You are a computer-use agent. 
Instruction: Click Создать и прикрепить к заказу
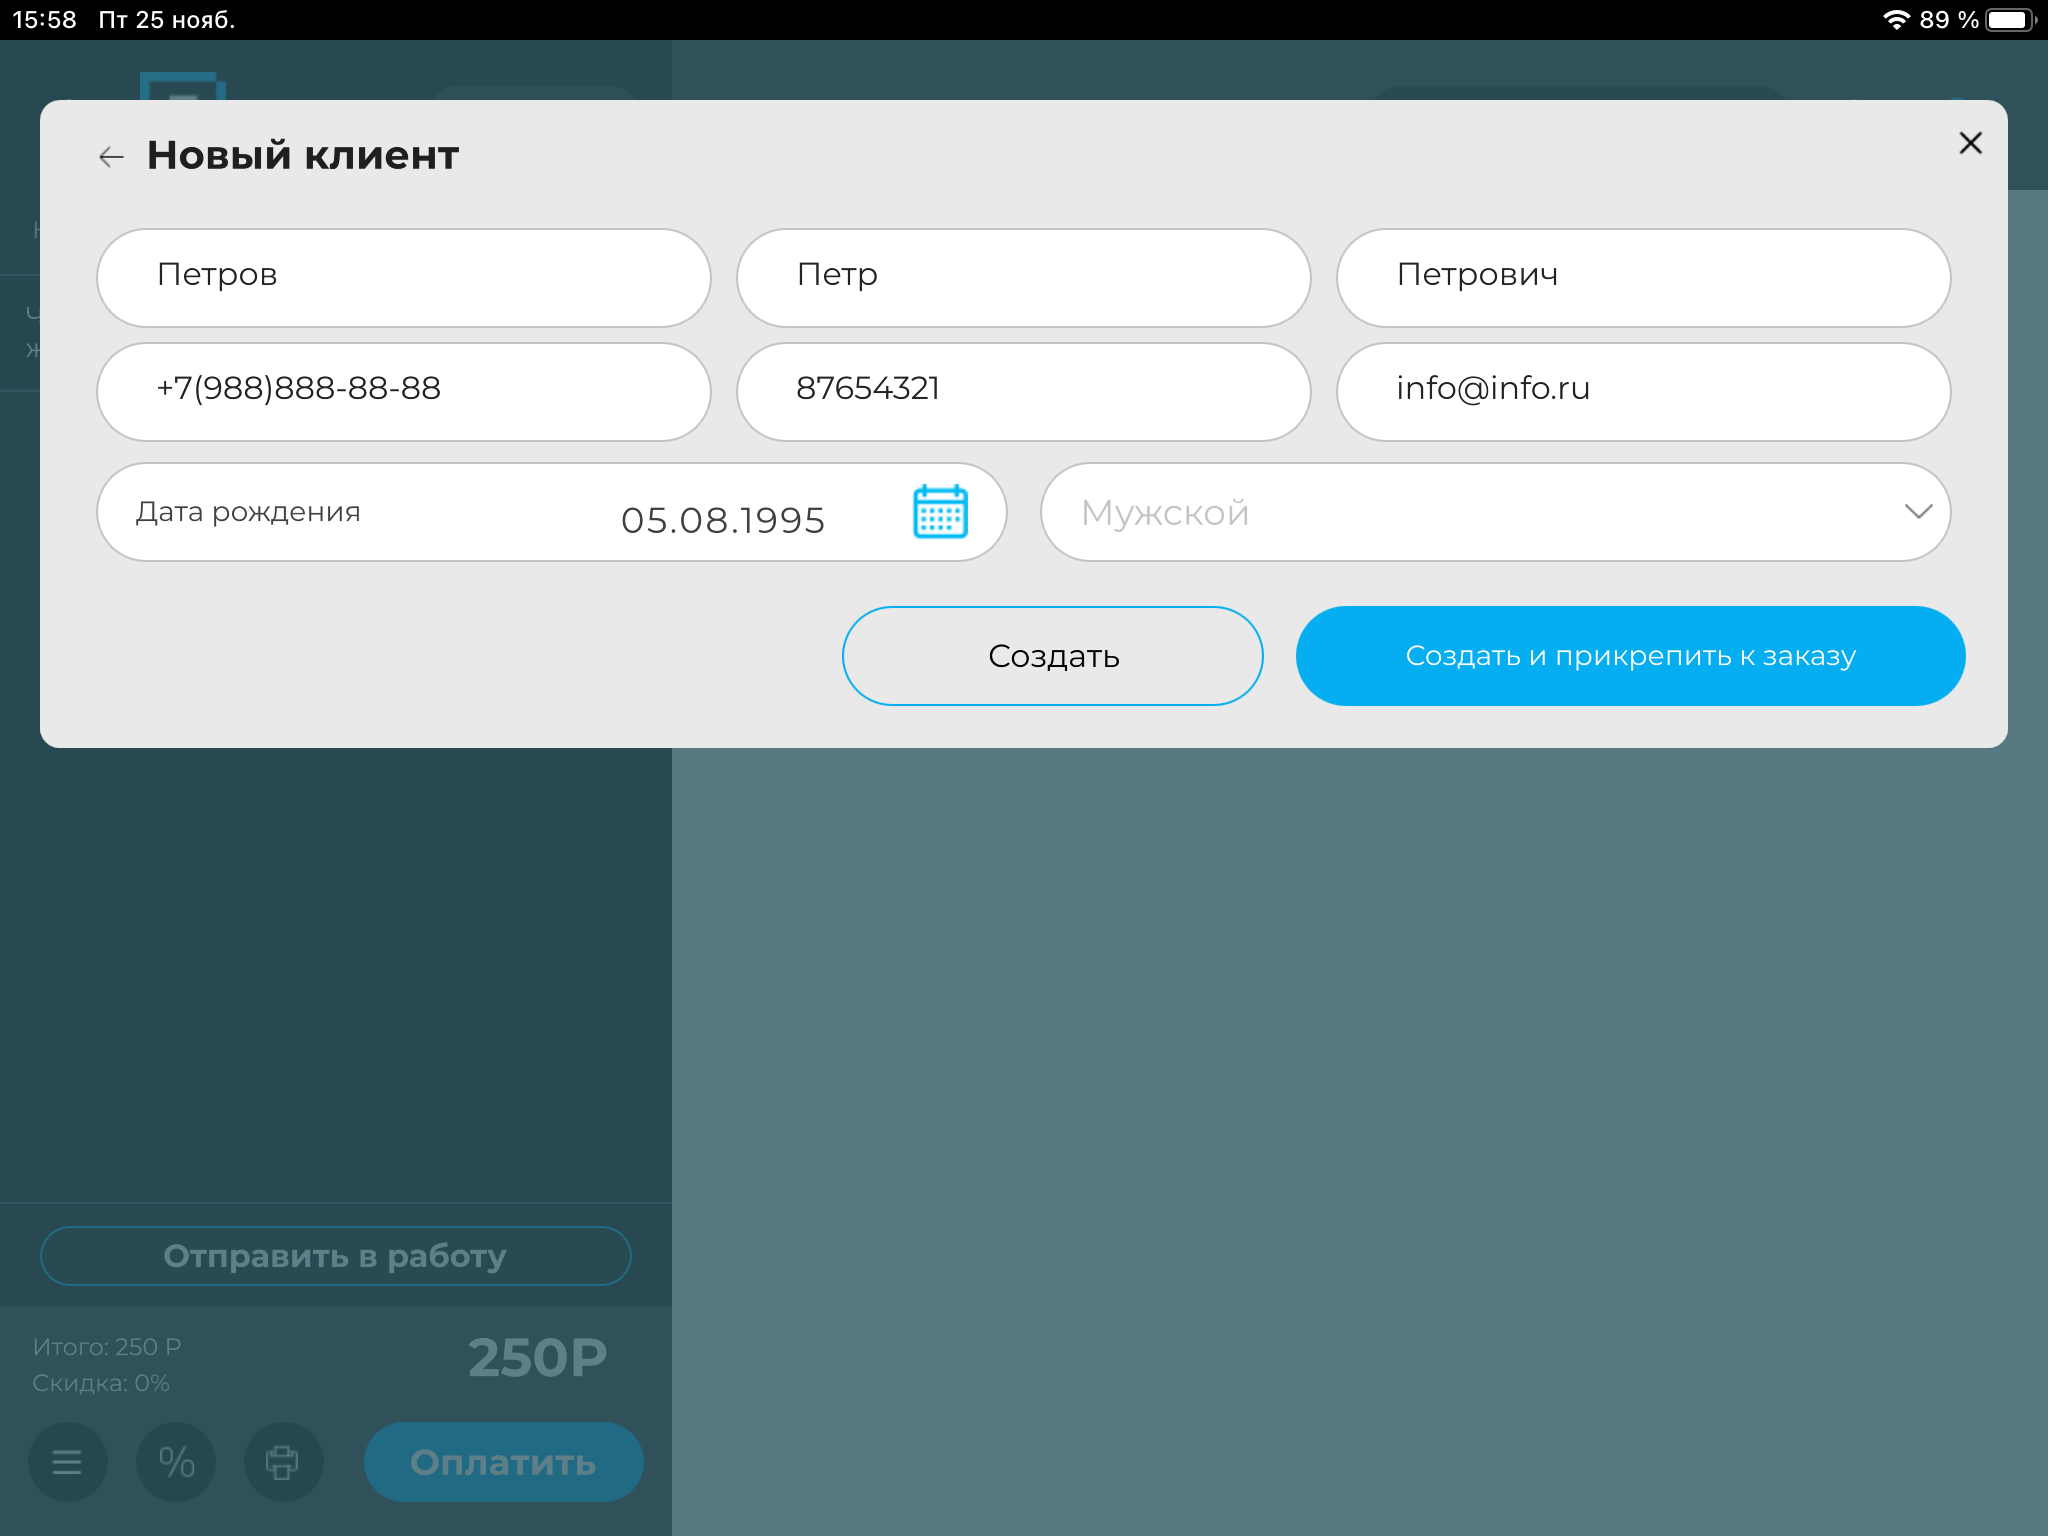click(x=1629, y=655)
